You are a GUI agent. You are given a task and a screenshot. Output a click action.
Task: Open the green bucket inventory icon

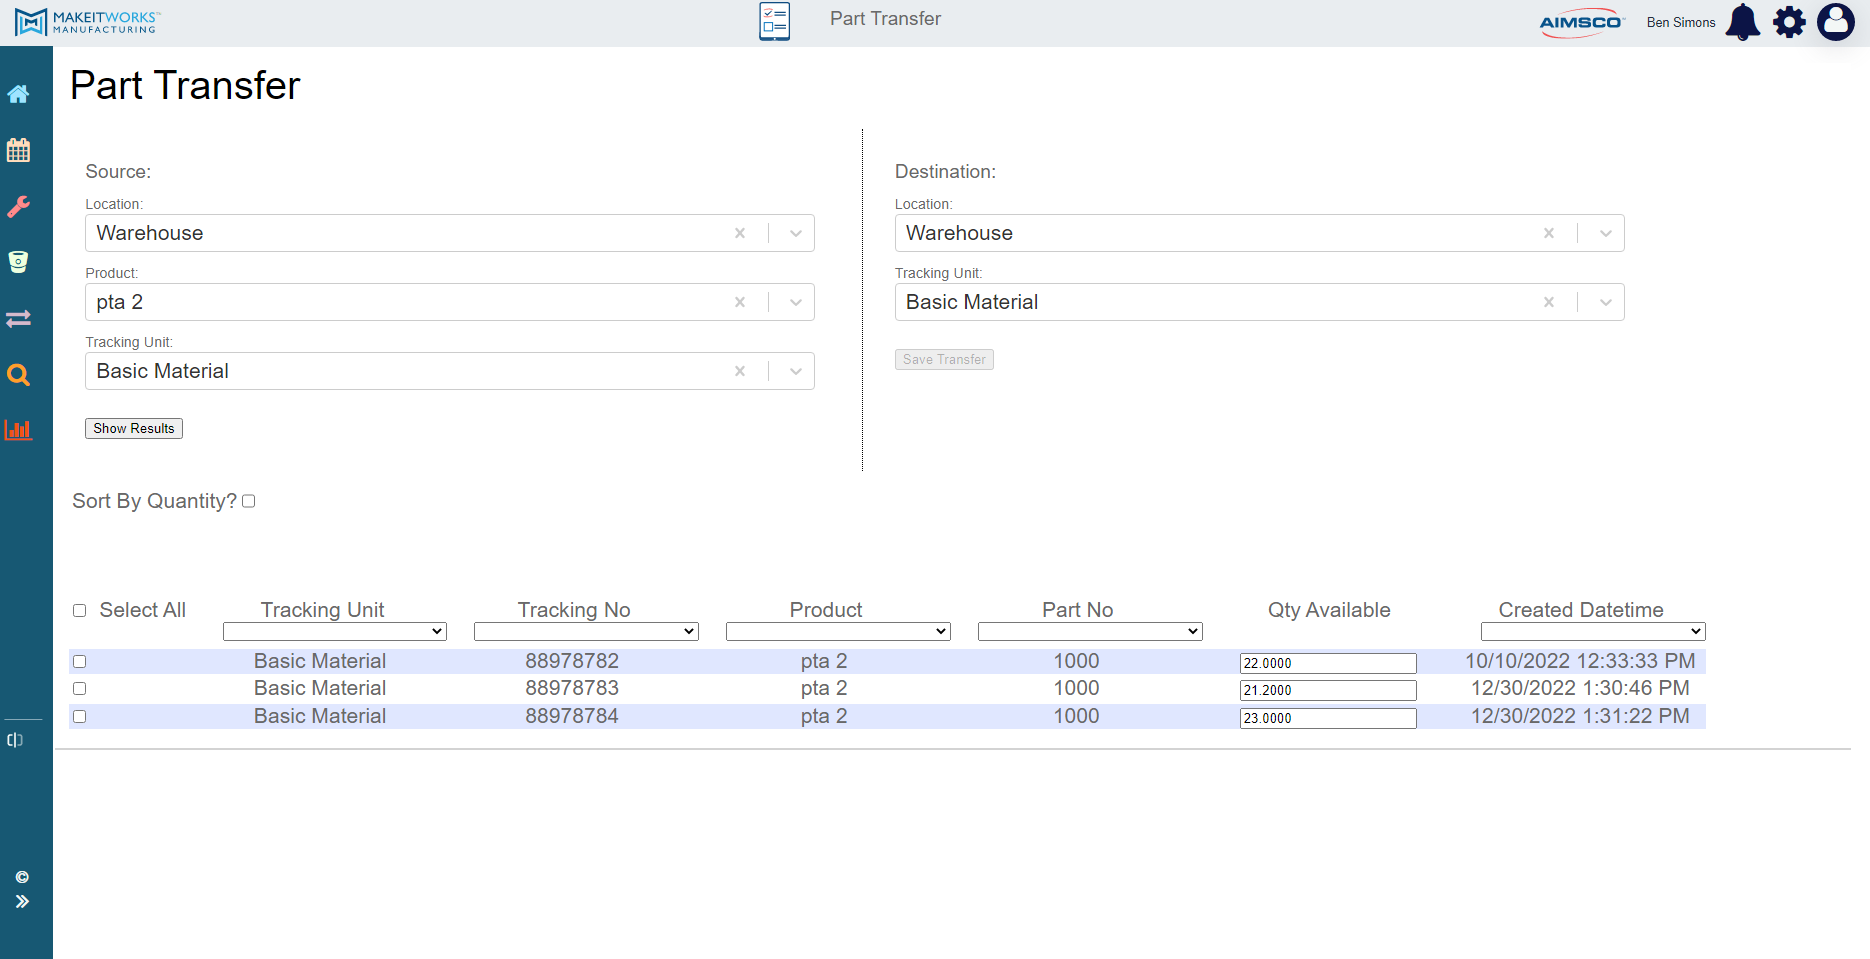point(18,262)
